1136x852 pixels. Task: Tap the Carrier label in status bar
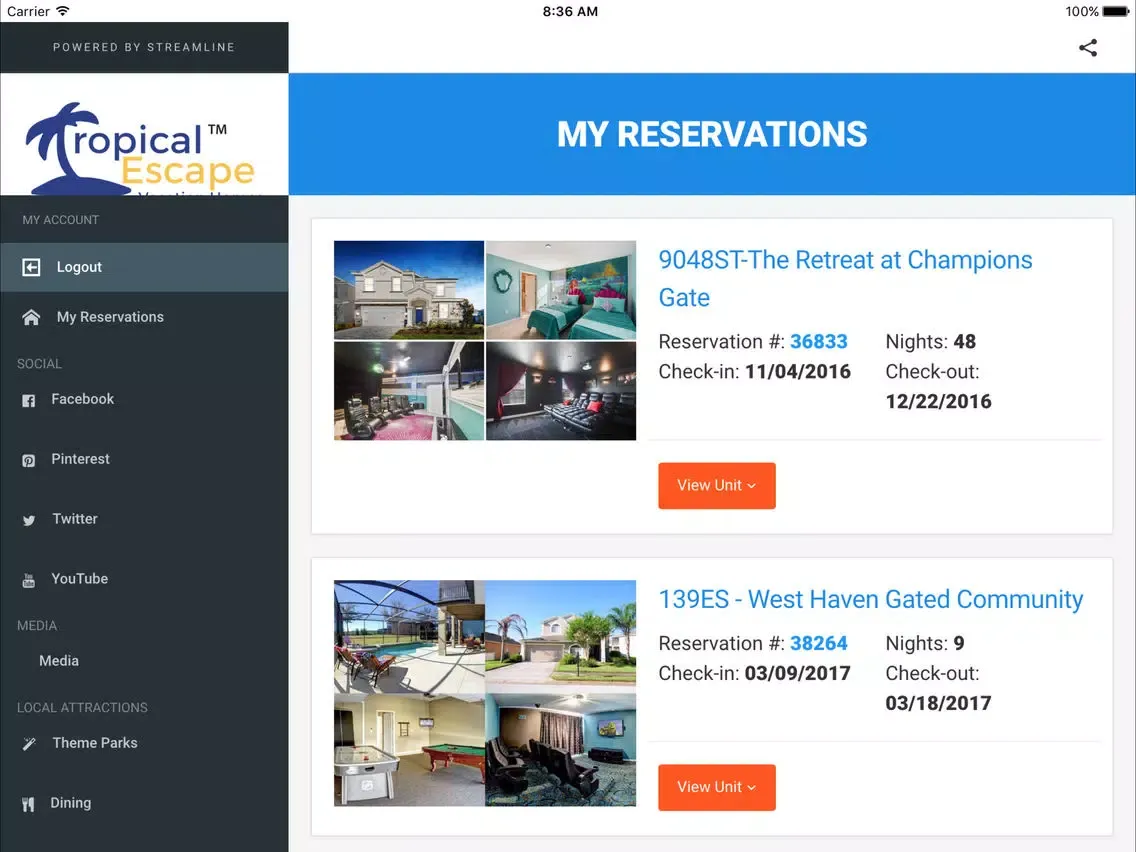(x=28, y=12)
